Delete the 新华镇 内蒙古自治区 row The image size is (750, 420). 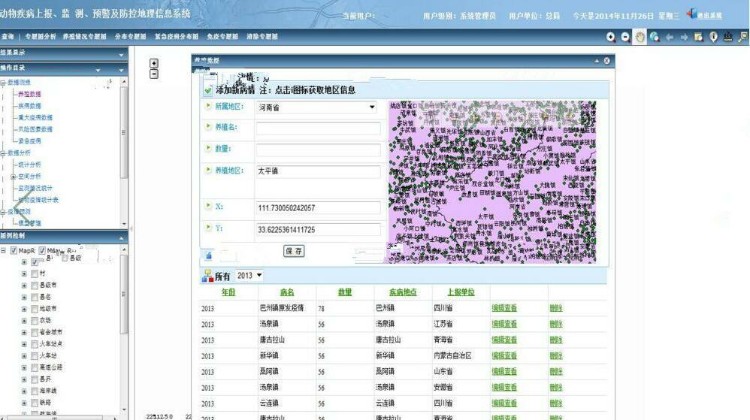pos(556,356)
